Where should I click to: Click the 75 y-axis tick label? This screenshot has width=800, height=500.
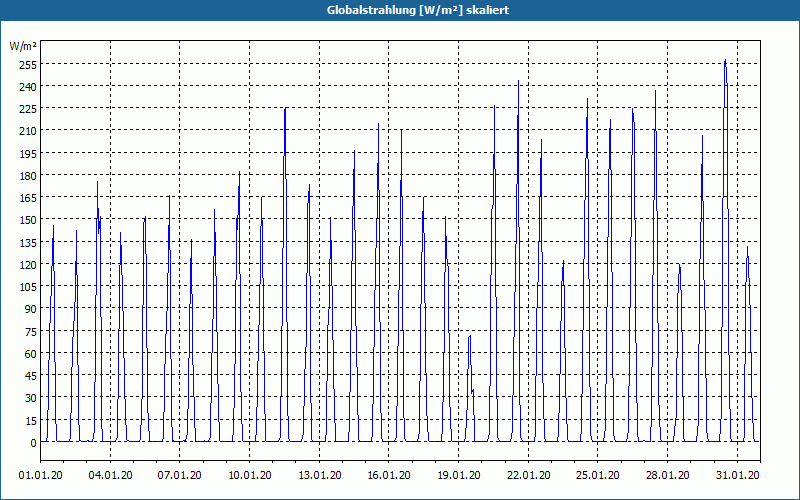coord(31,332)
